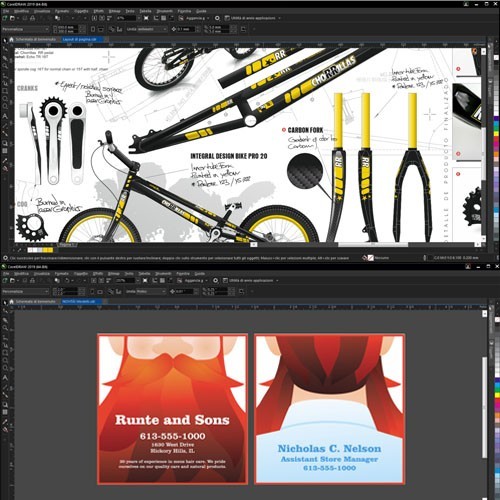
Task: Click the Print icon in upper window toolbar
Action: [x=32, y=18]
